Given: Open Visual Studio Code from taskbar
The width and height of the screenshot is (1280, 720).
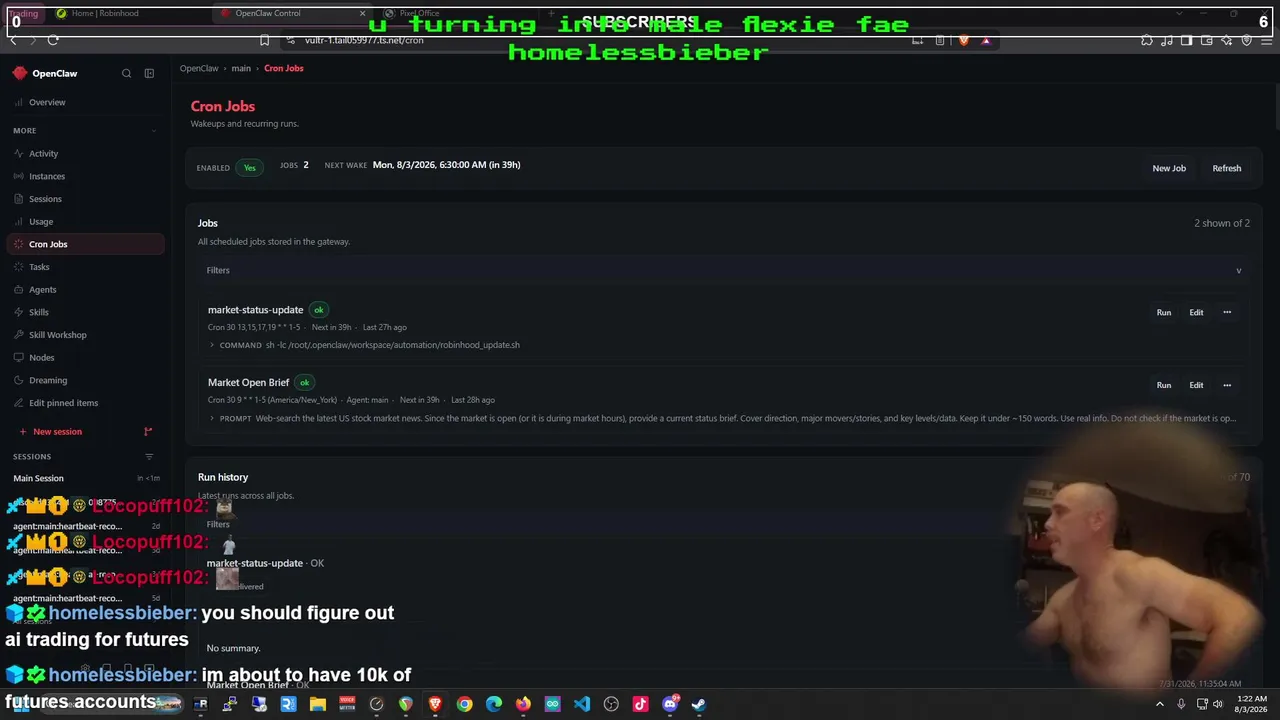Looking at the screenshot, I should (x=582, y=704).
